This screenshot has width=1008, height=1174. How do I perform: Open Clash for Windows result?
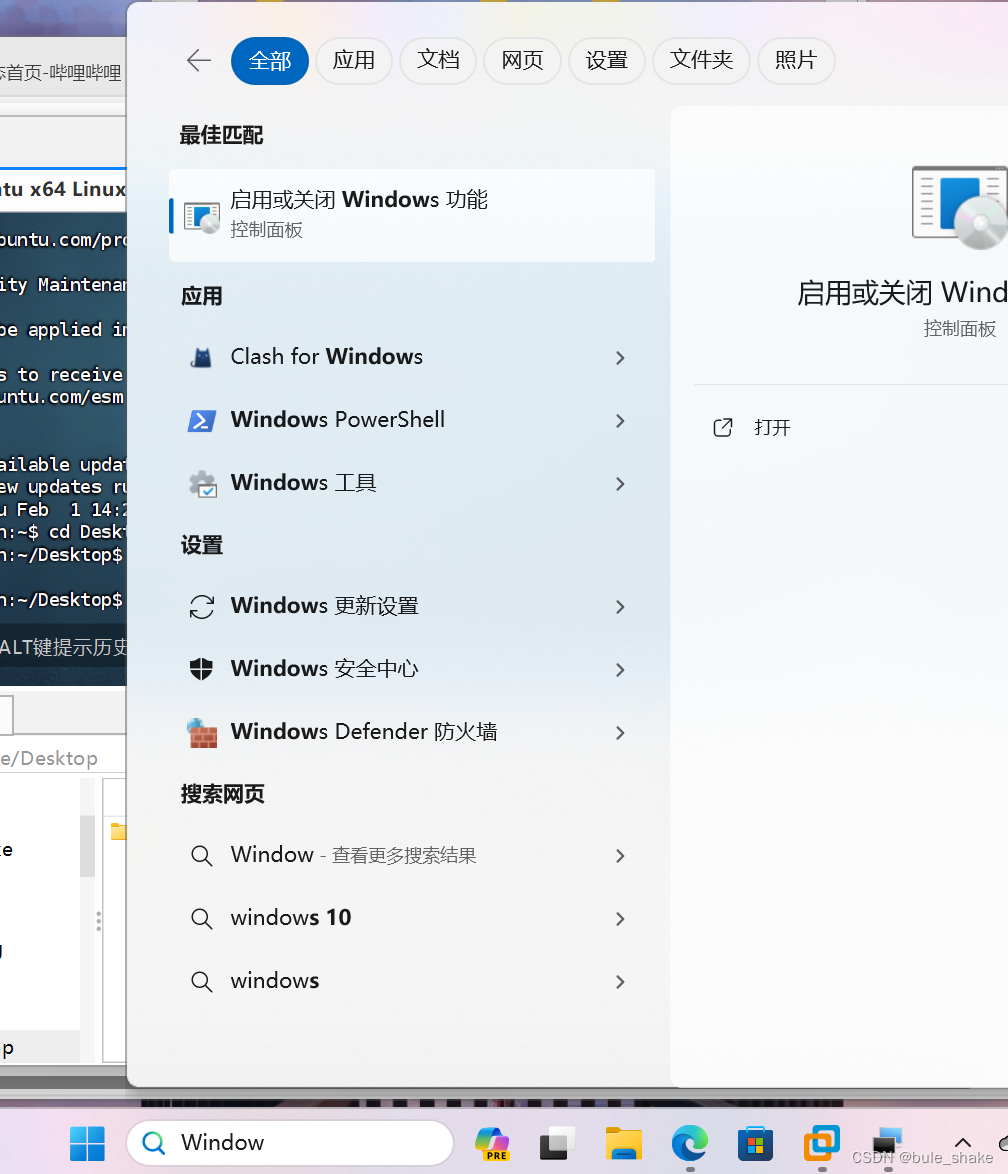412,357
